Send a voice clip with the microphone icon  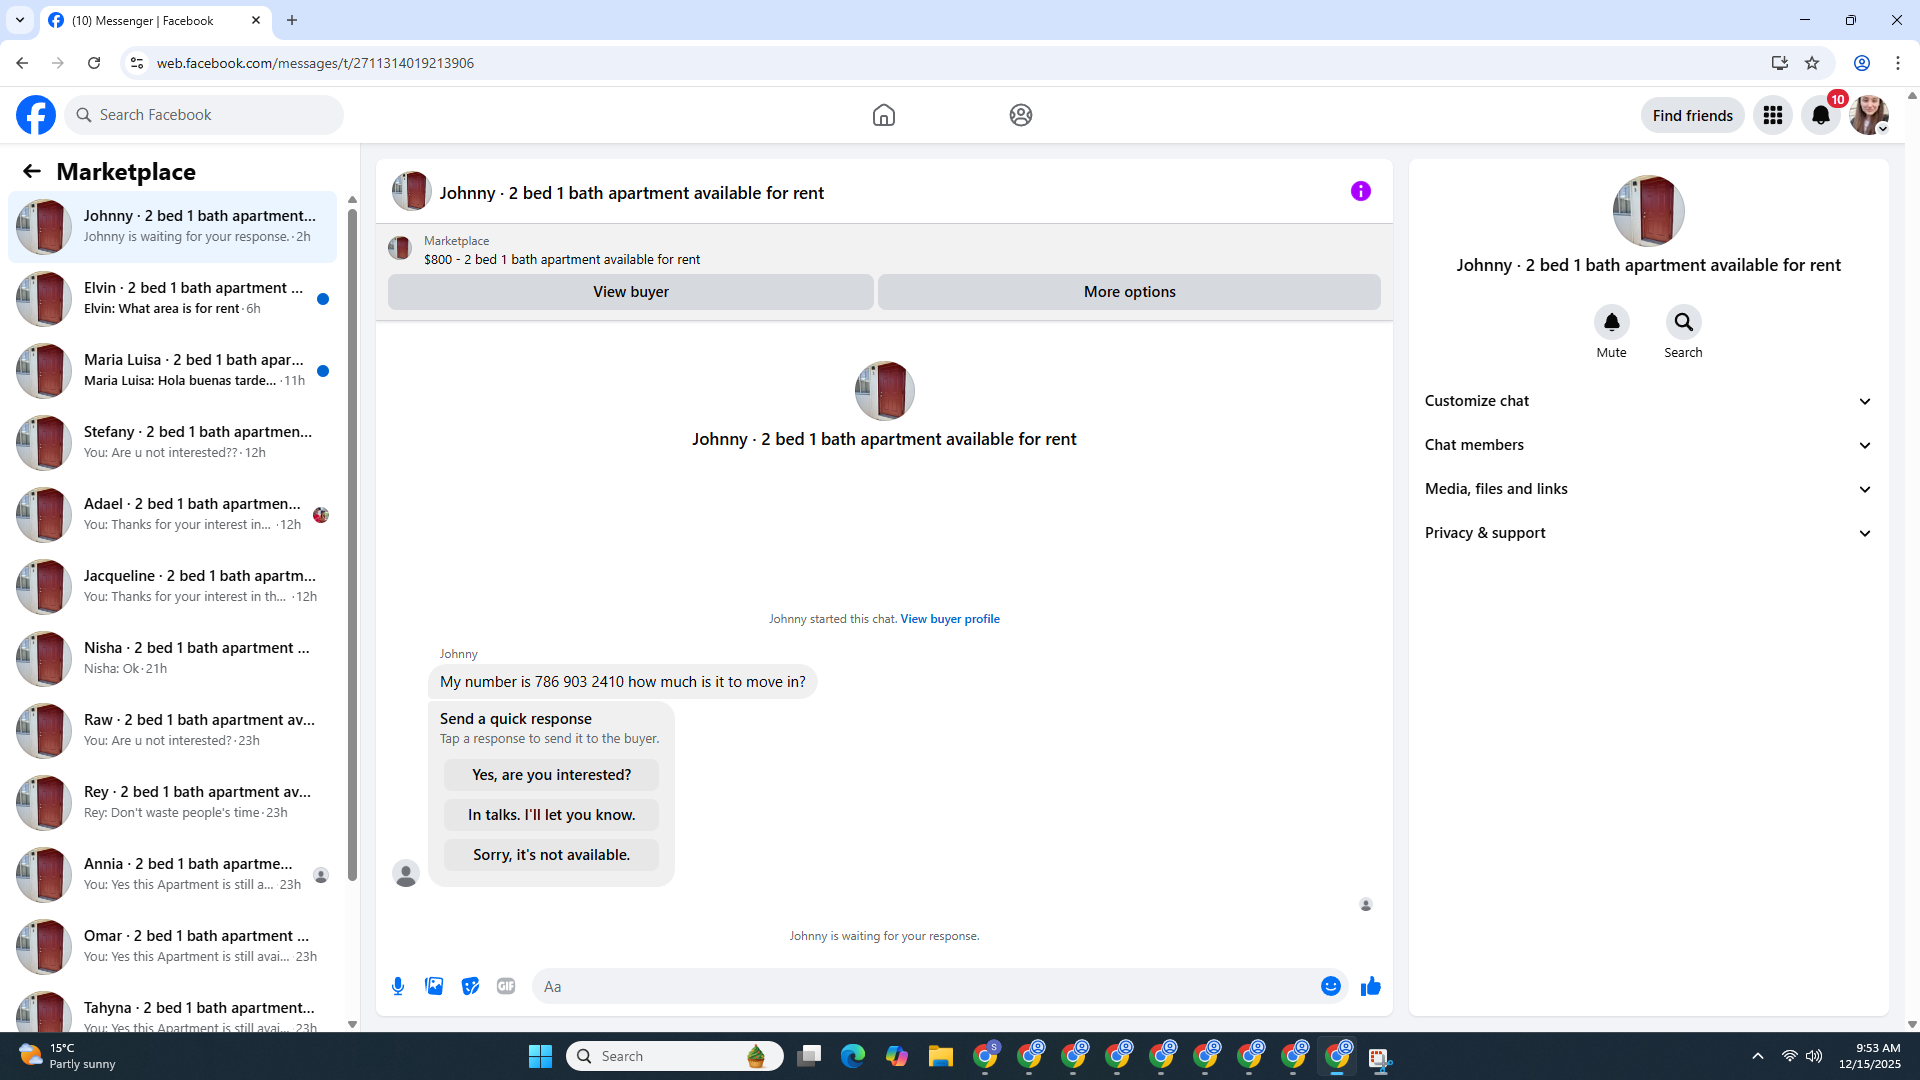398,986
